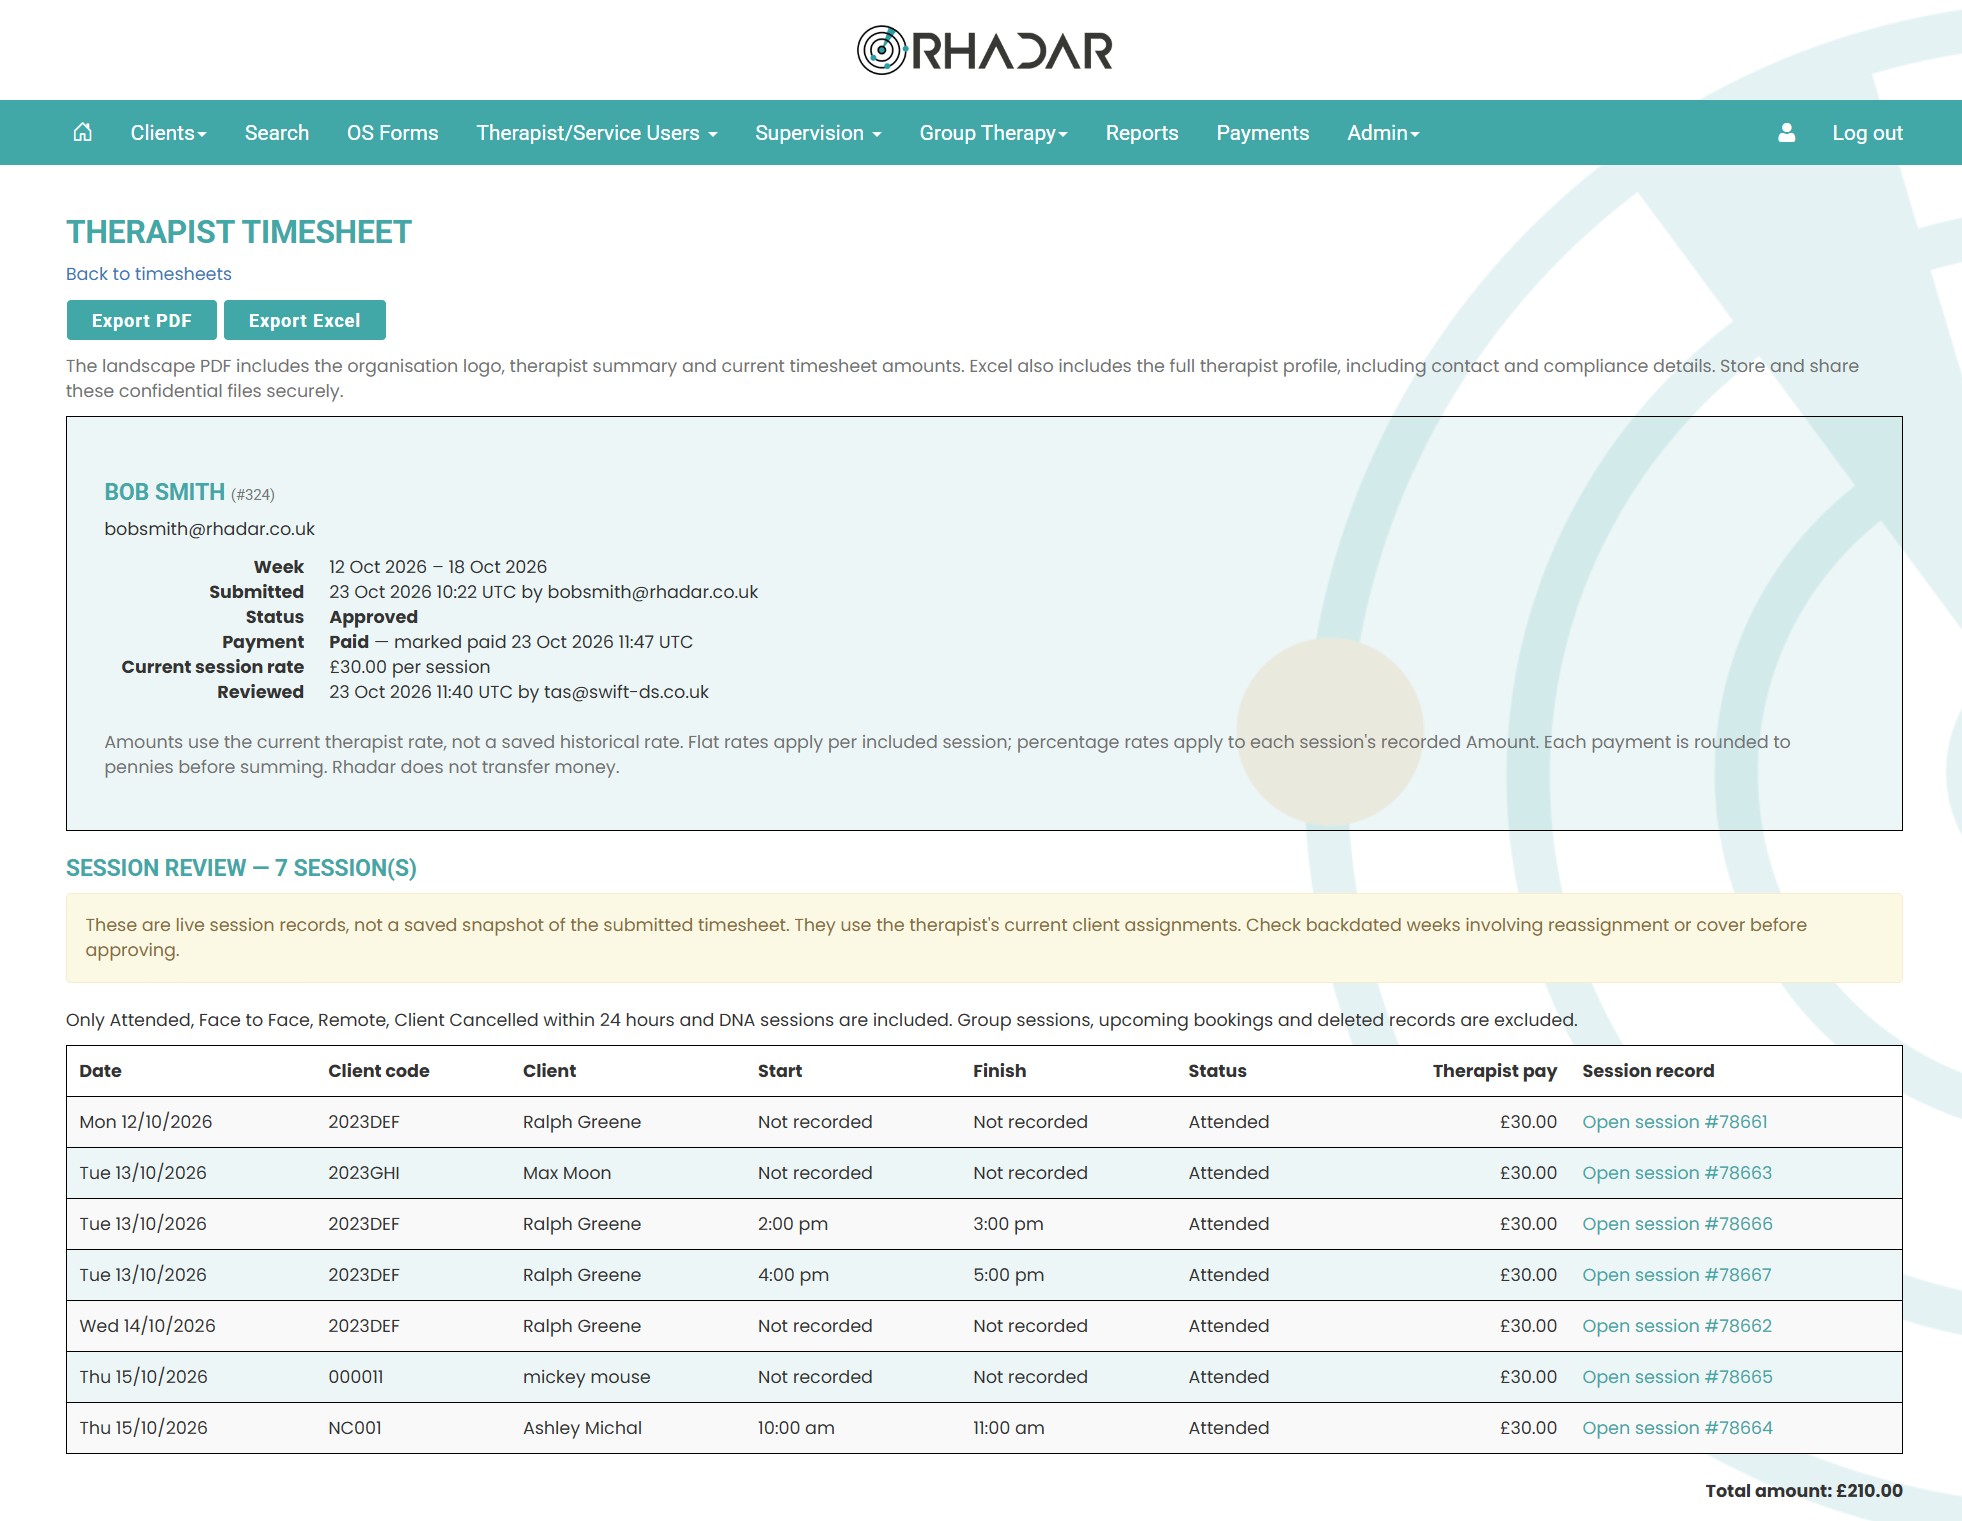The height and width of the screenshot is (1521, 1962).
Task: Open the user profile icon
Action: click(x=1786, y=133)
